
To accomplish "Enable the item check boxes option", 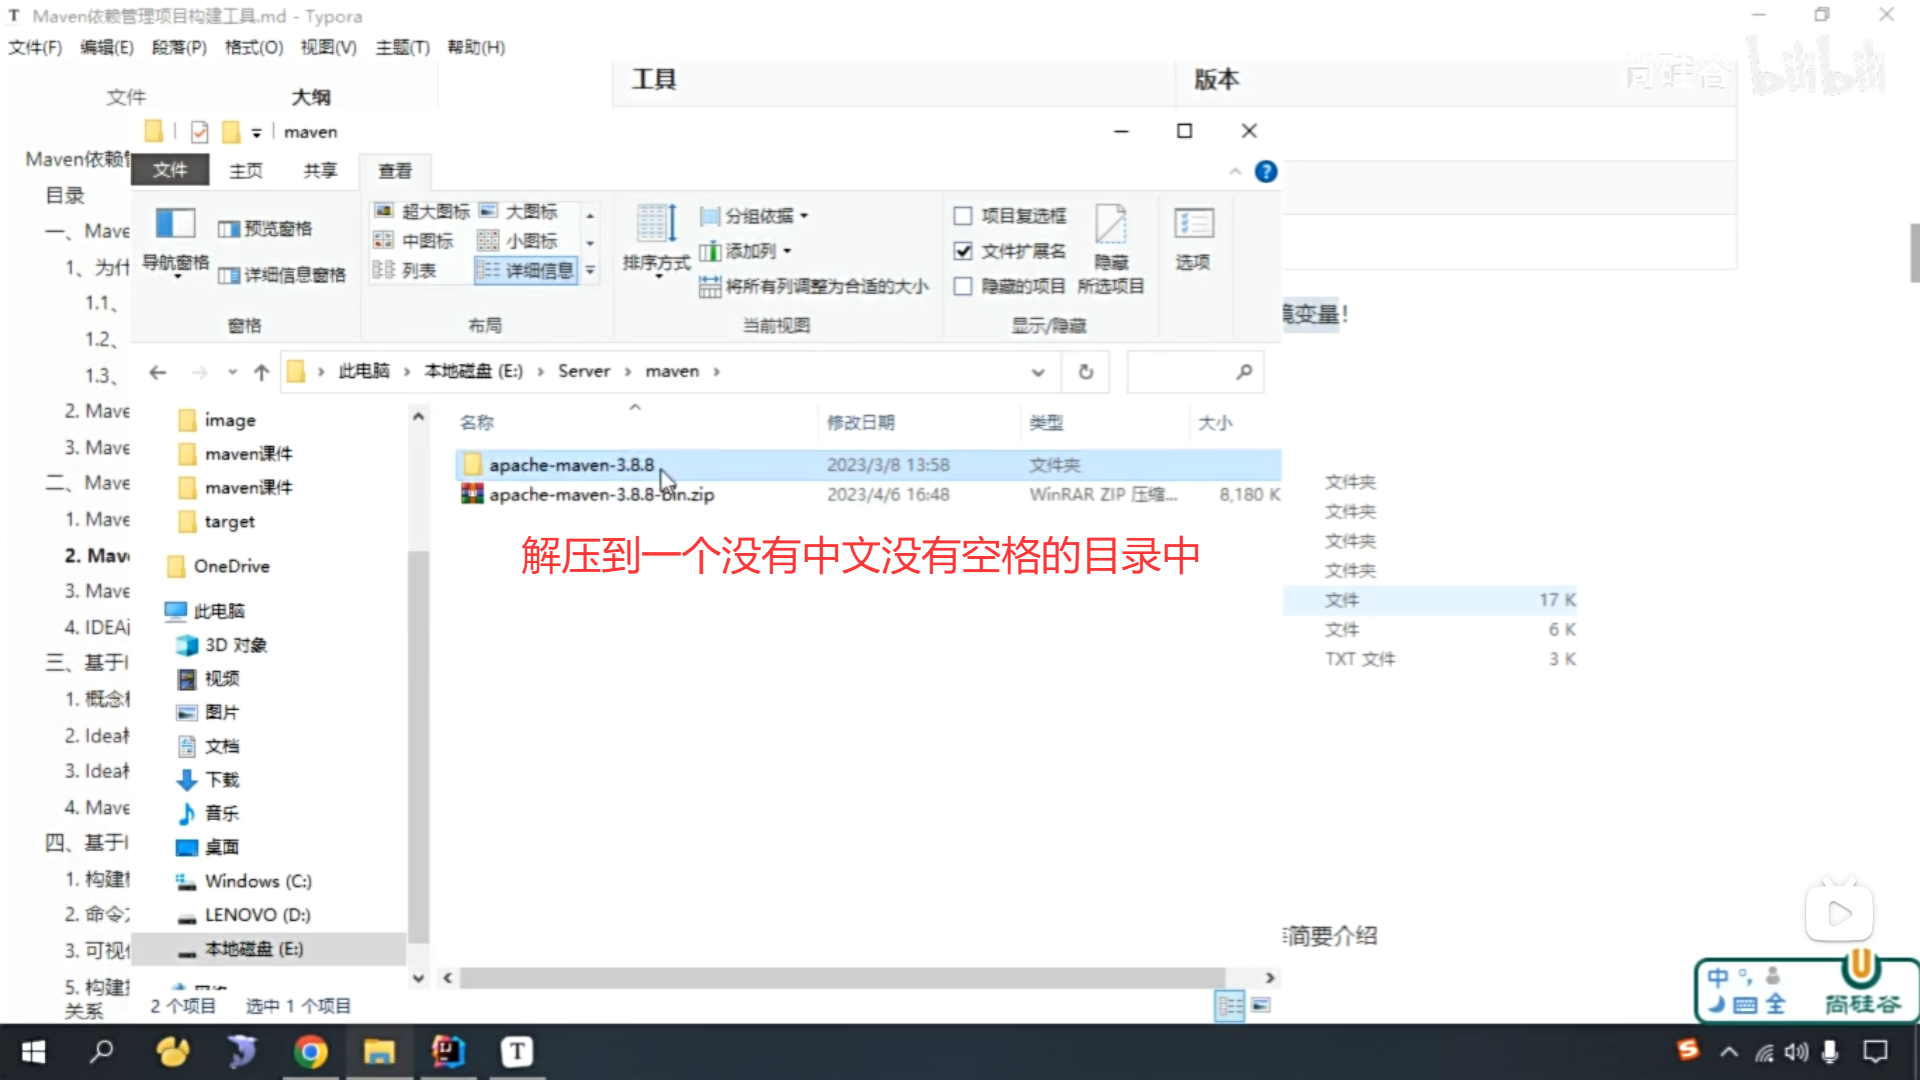I will 963,216.
